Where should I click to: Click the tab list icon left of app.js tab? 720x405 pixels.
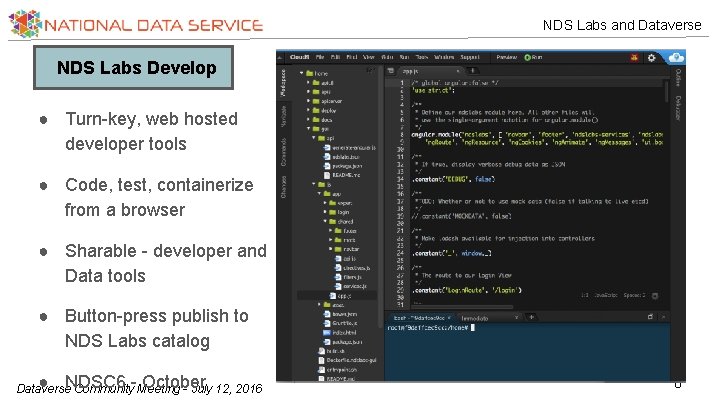tap(391, 71)
